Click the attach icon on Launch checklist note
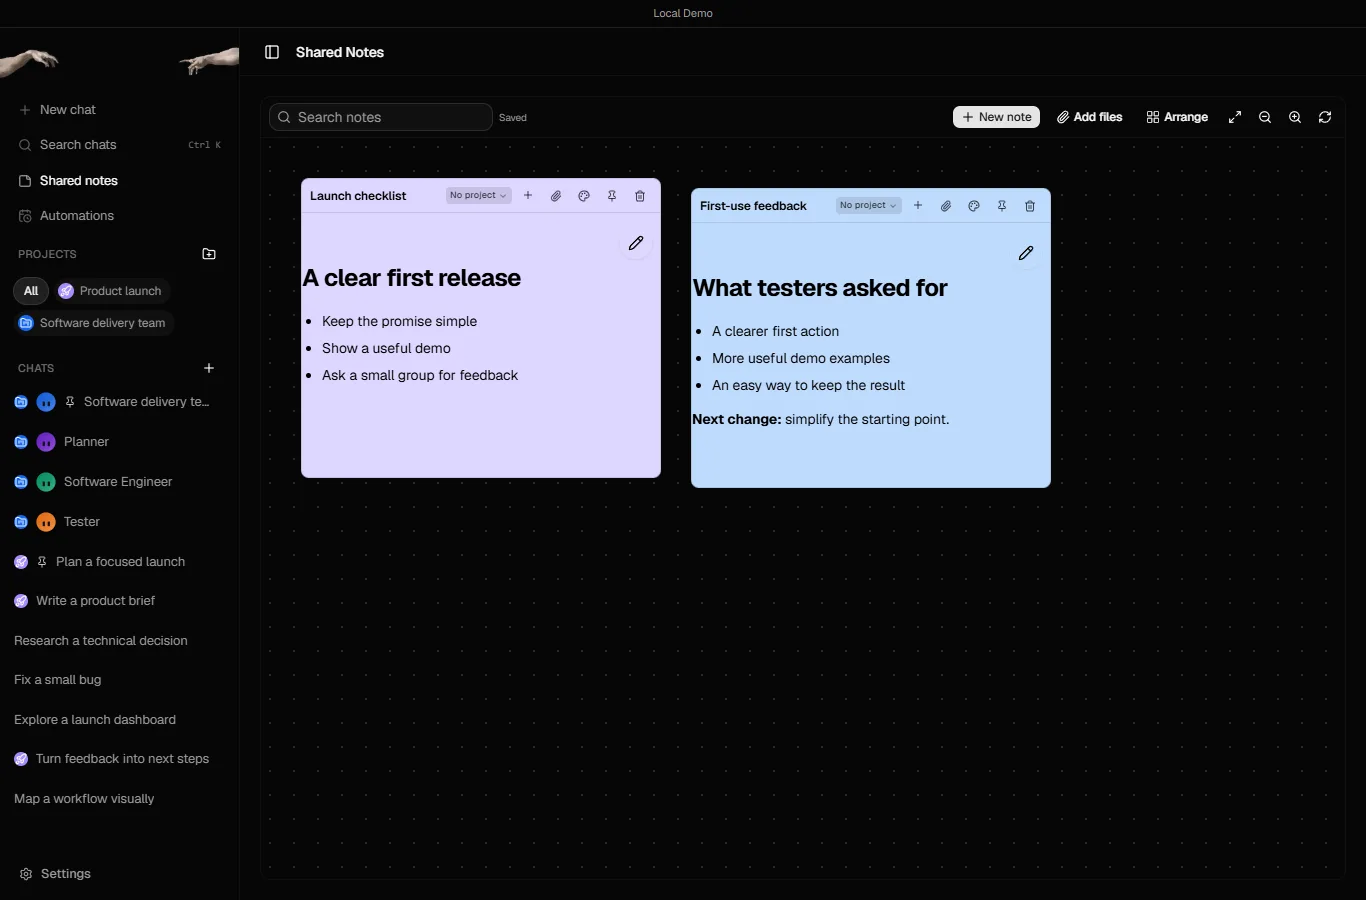This screenshot has width=1366, height=900. [556, 196]
